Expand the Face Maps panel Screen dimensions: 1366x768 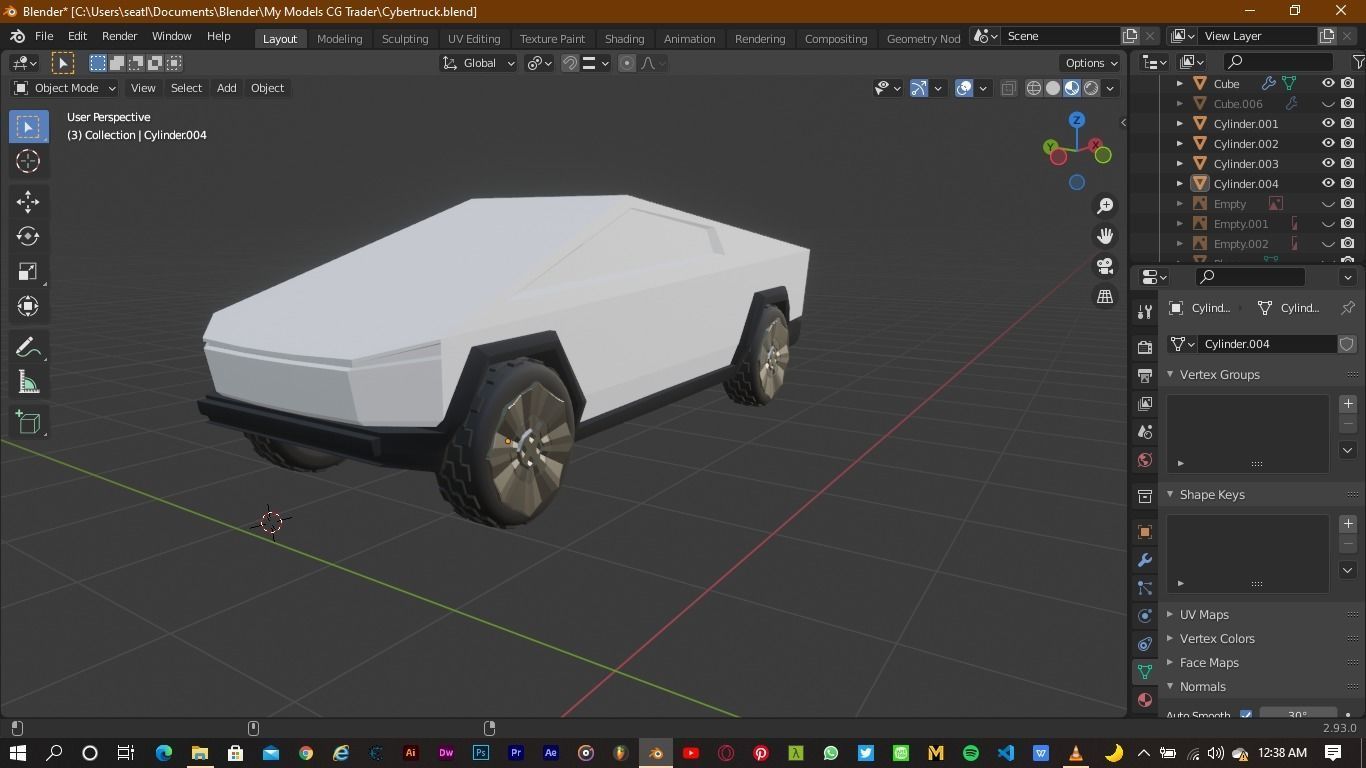point(1170,663)
